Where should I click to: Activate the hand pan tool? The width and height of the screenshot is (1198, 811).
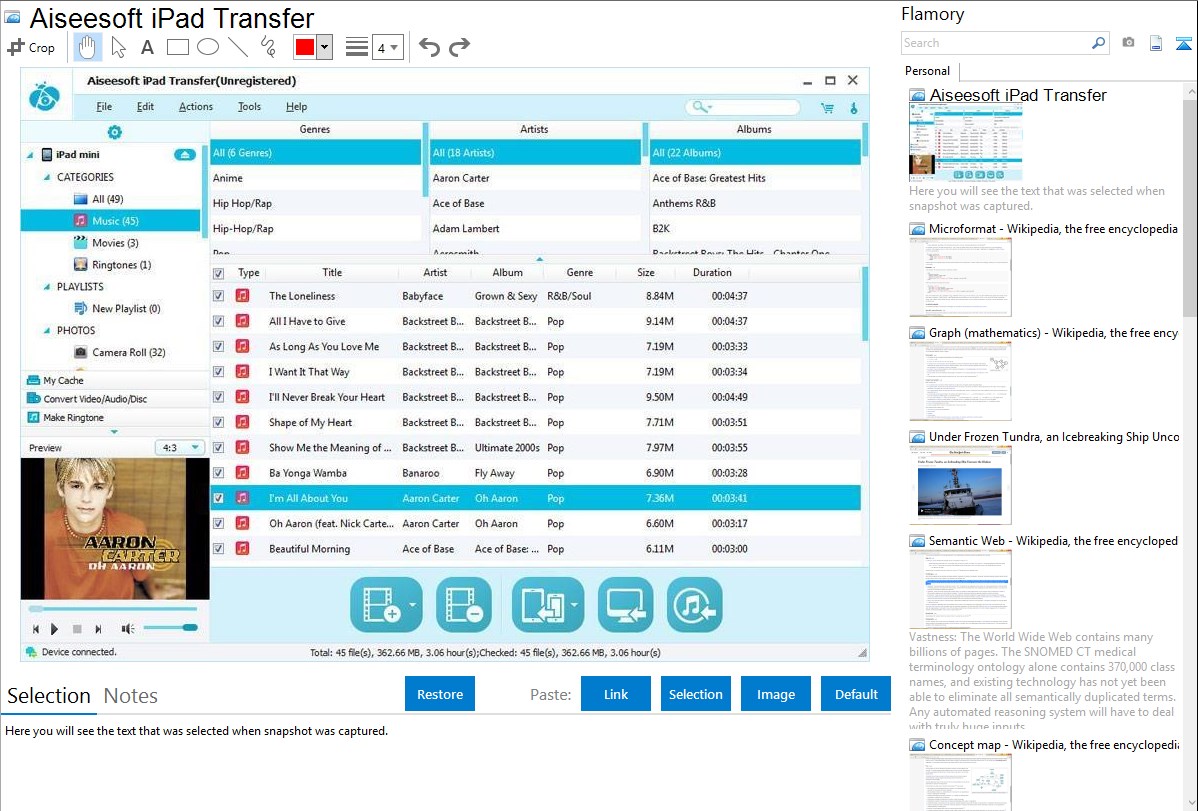87,47
